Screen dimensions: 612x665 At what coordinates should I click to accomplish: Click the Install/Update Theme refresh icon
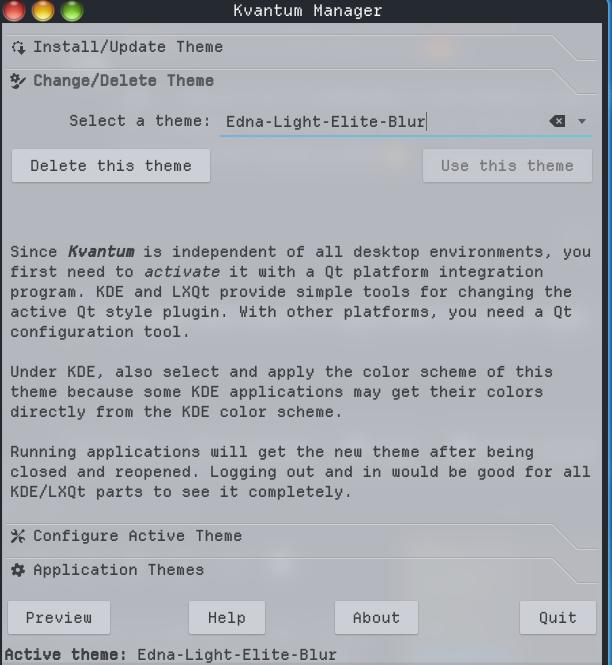[x=18, y=47]
